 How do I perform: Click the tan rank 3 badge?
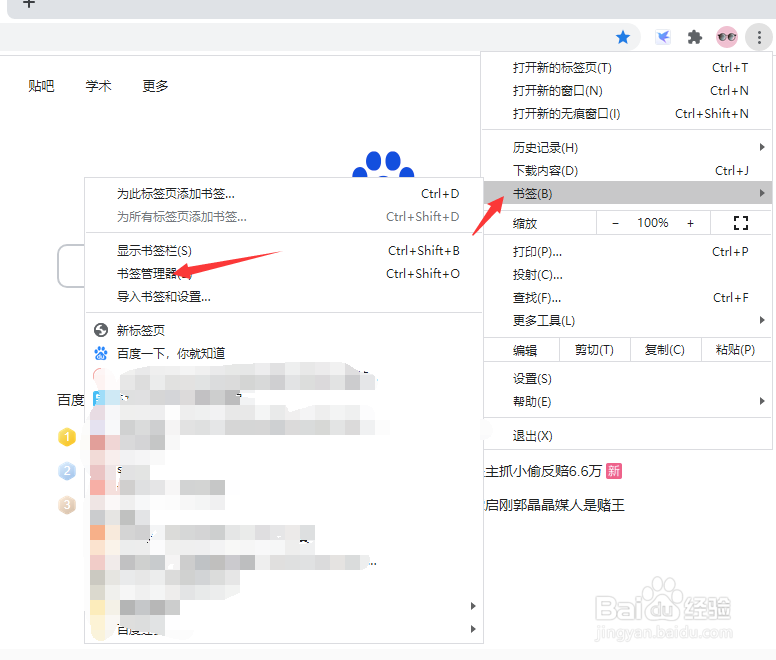[x=67, y=505]
